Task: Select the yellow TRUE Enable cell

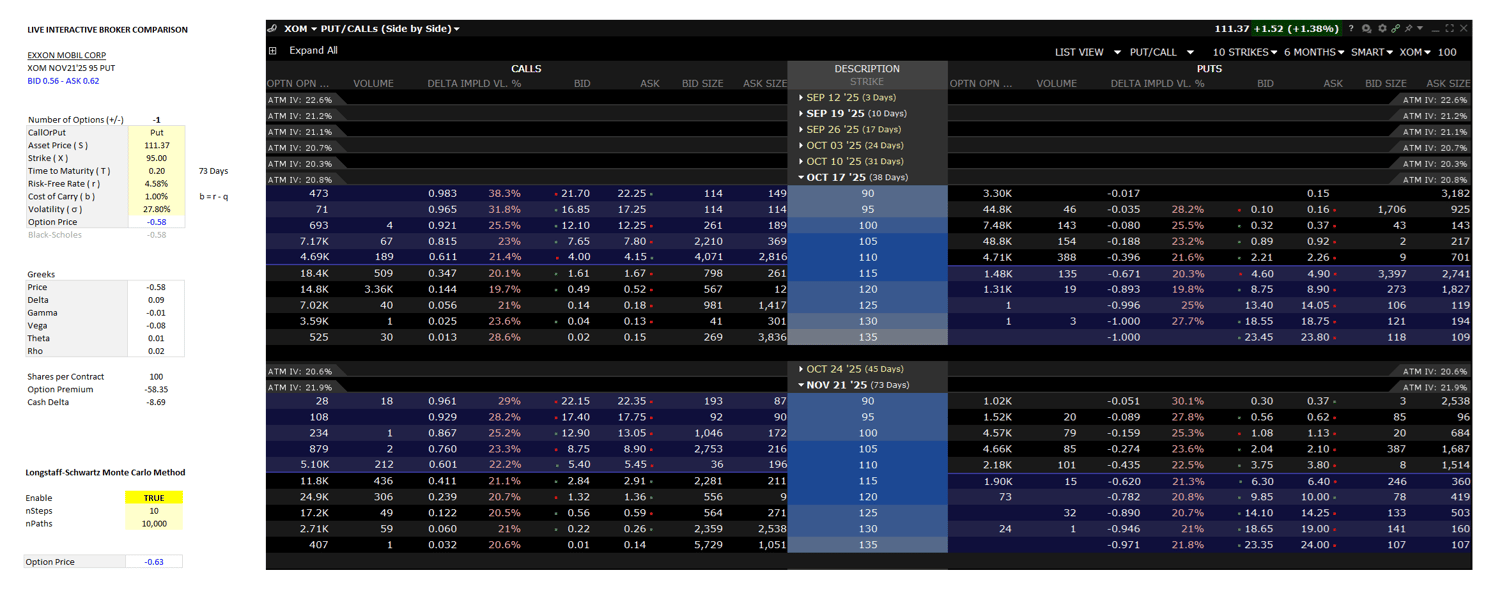Action: (x=154, y=498)
